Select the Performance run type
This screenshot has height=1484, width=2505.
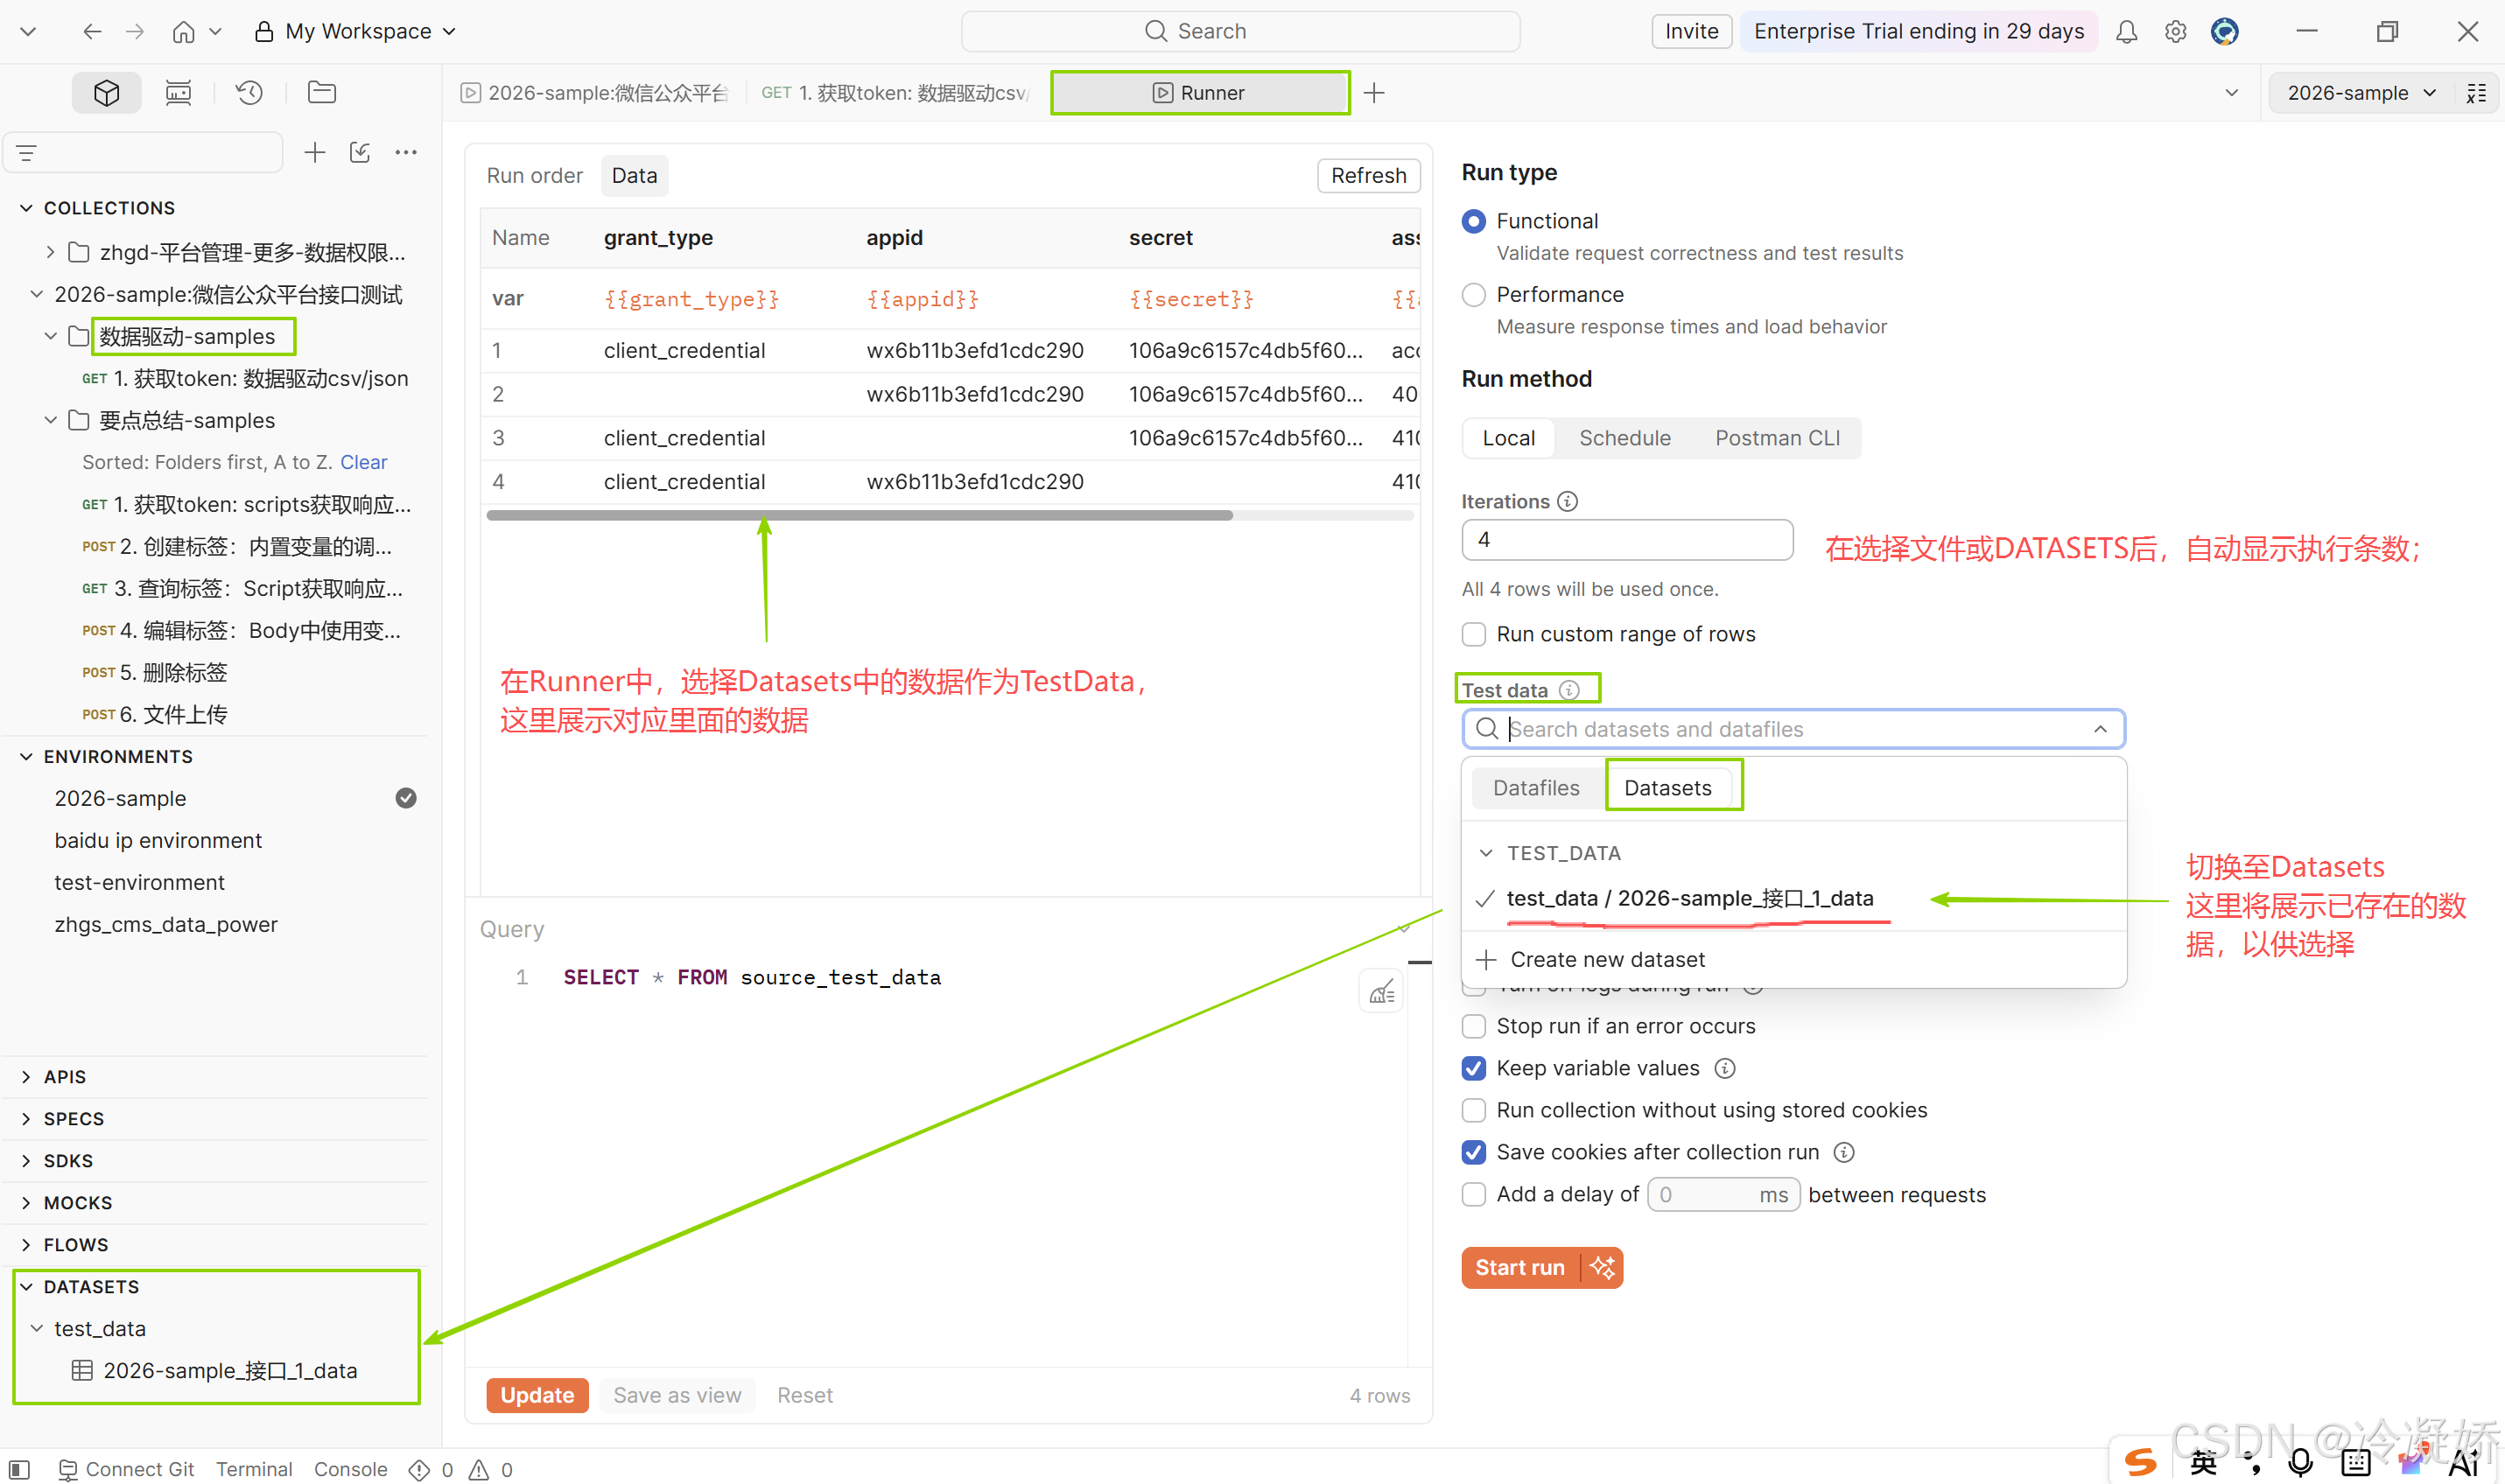[x=1474, y=295]
